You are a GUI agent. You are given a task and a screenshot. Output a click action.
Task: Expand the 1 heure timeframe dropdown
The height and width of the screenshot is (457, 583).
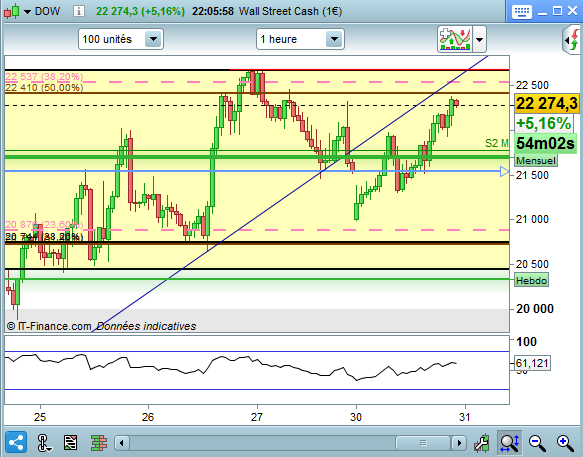pos(334,39)
